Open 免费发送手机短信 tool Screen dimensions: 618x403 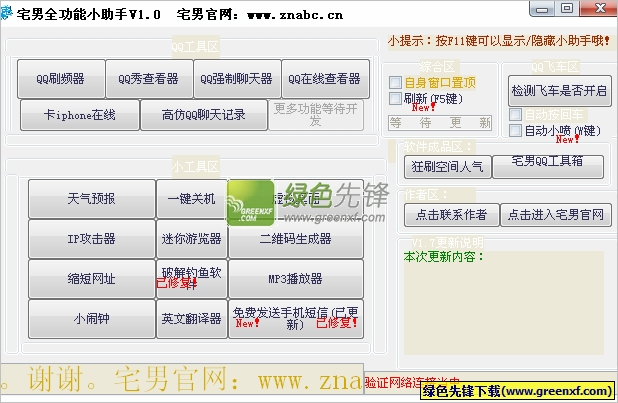pos(296,319)
